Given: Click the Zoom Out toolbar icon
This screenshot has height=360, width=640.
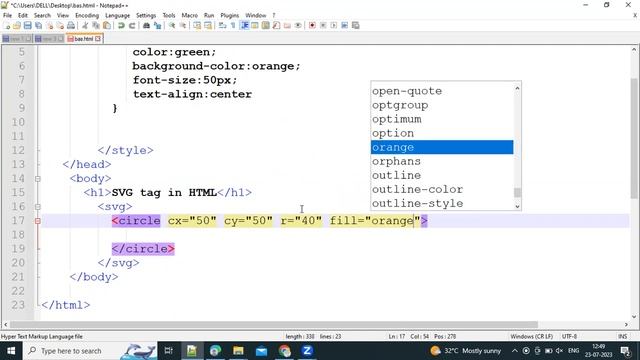Looking at the screenshot, I should coord(182,25).
